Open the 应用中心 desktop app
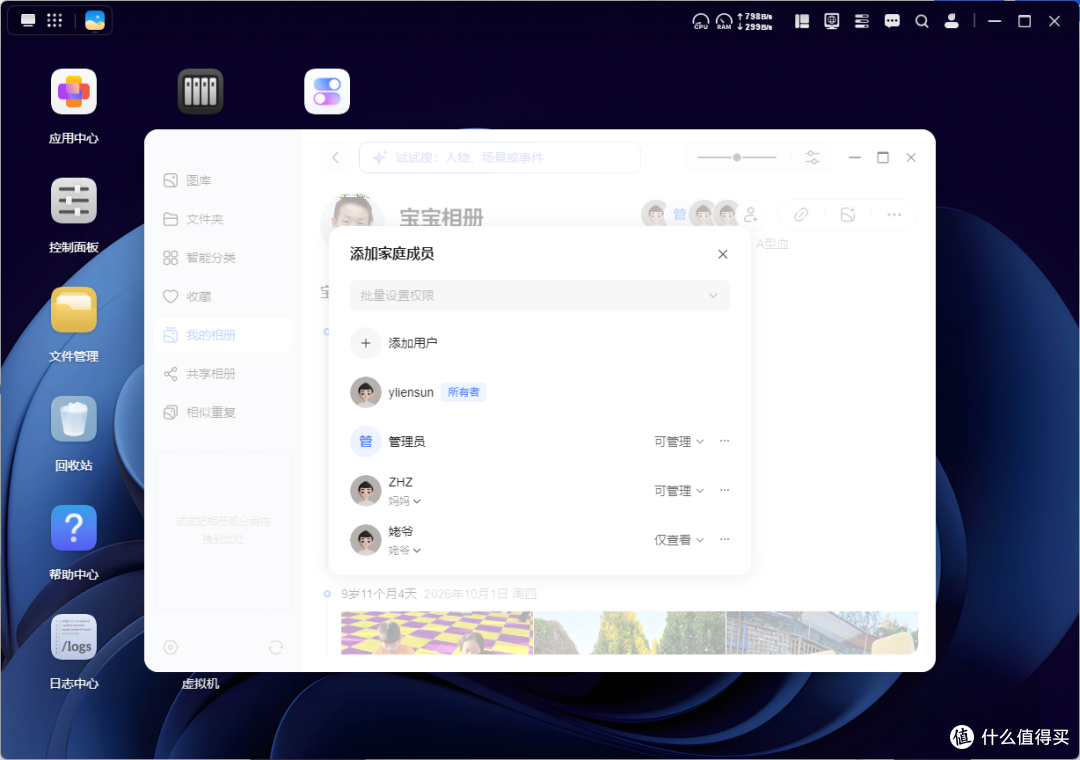The height and width of the screenshot is (760, 1080). coord(74,92)
